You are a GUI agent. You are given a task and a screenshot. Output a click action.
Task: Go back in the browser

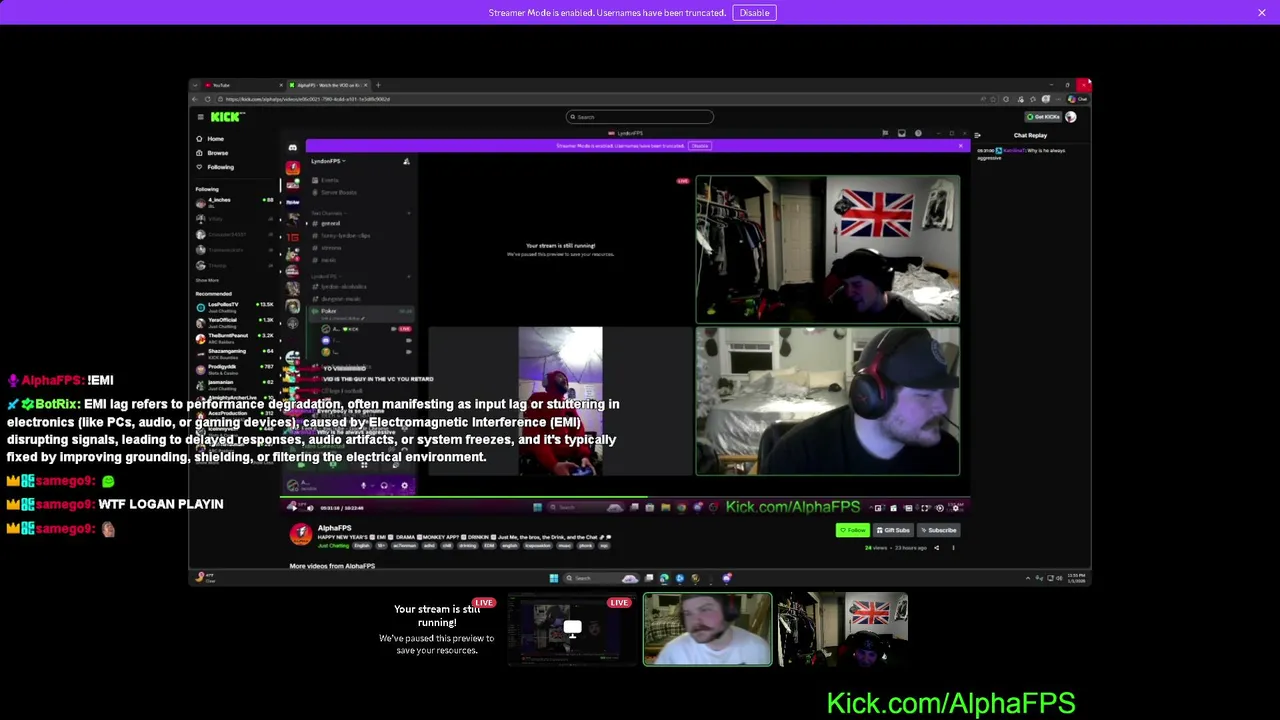click(x=196, y=99)
